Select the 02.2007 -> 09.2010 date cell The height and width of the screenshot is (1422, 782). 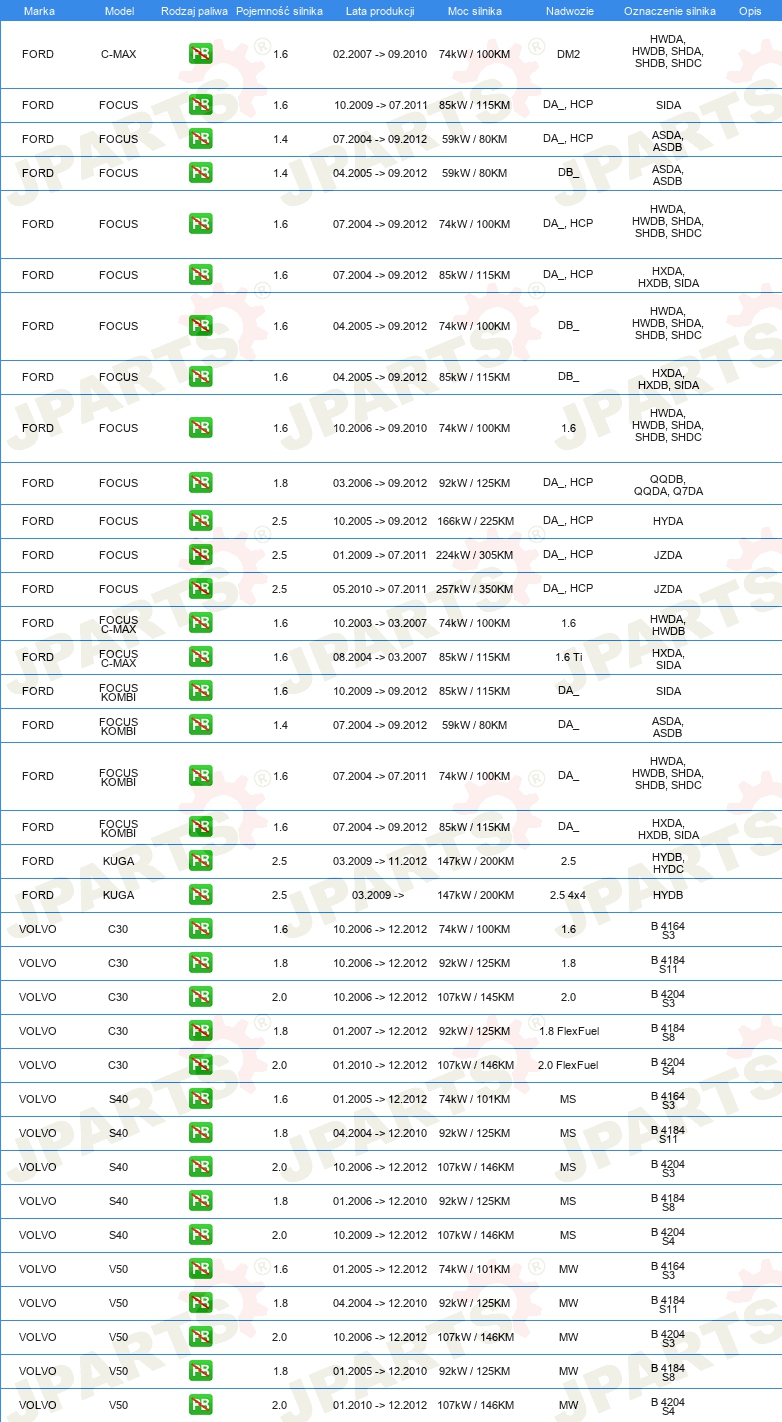pyautogui.click(x=380, y=54)
